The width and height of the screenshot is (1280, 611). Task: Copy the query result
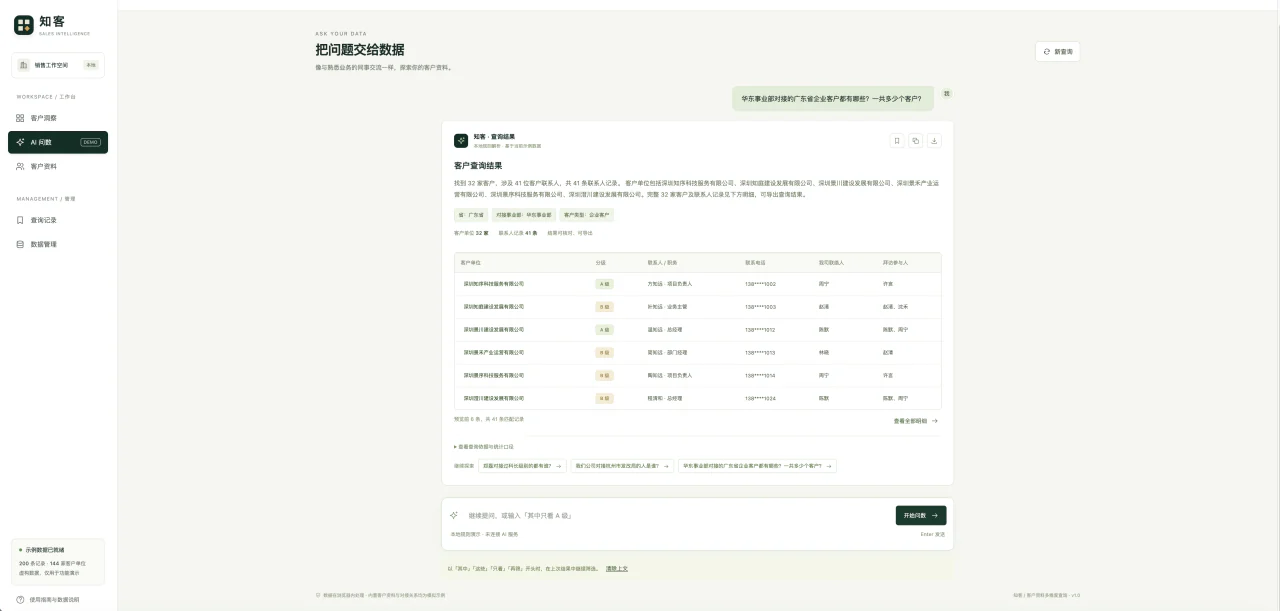916,141
